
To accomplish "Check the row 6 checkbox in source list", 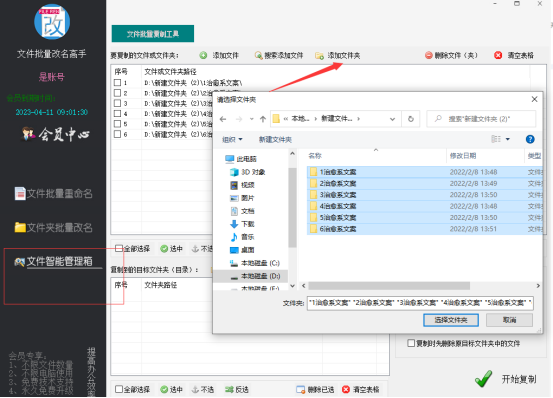I will [x=117, y=134].
